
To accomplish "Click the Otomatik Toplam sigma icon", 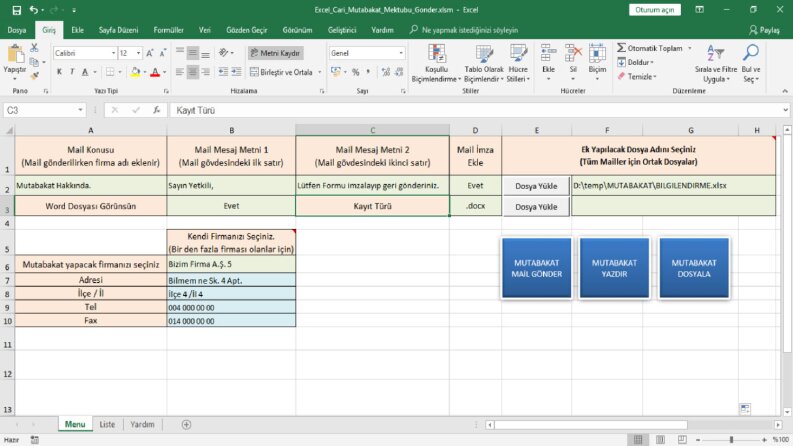I will [622, 48].
